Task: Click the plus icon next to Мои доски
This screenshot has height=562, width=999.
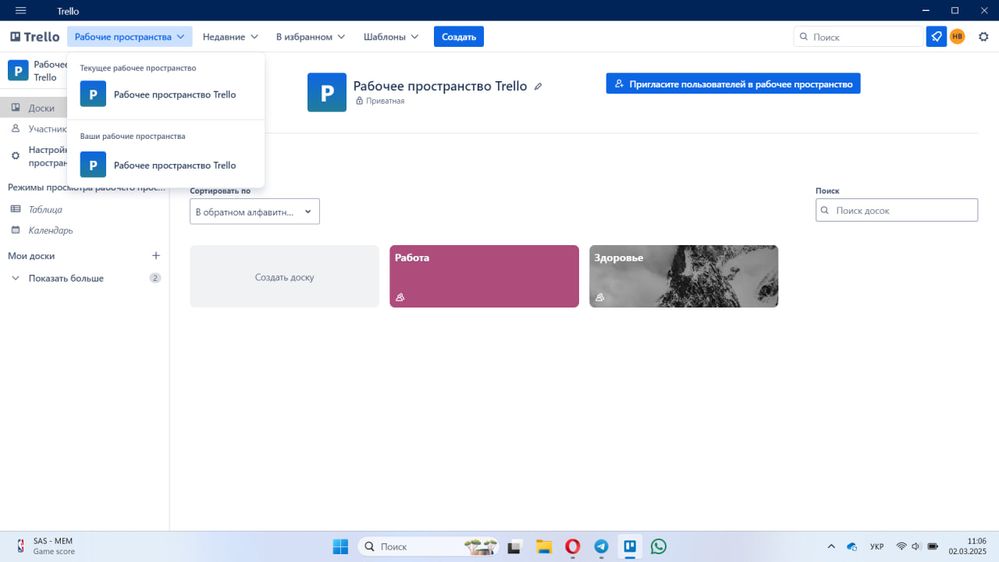Action: [155, 256]
